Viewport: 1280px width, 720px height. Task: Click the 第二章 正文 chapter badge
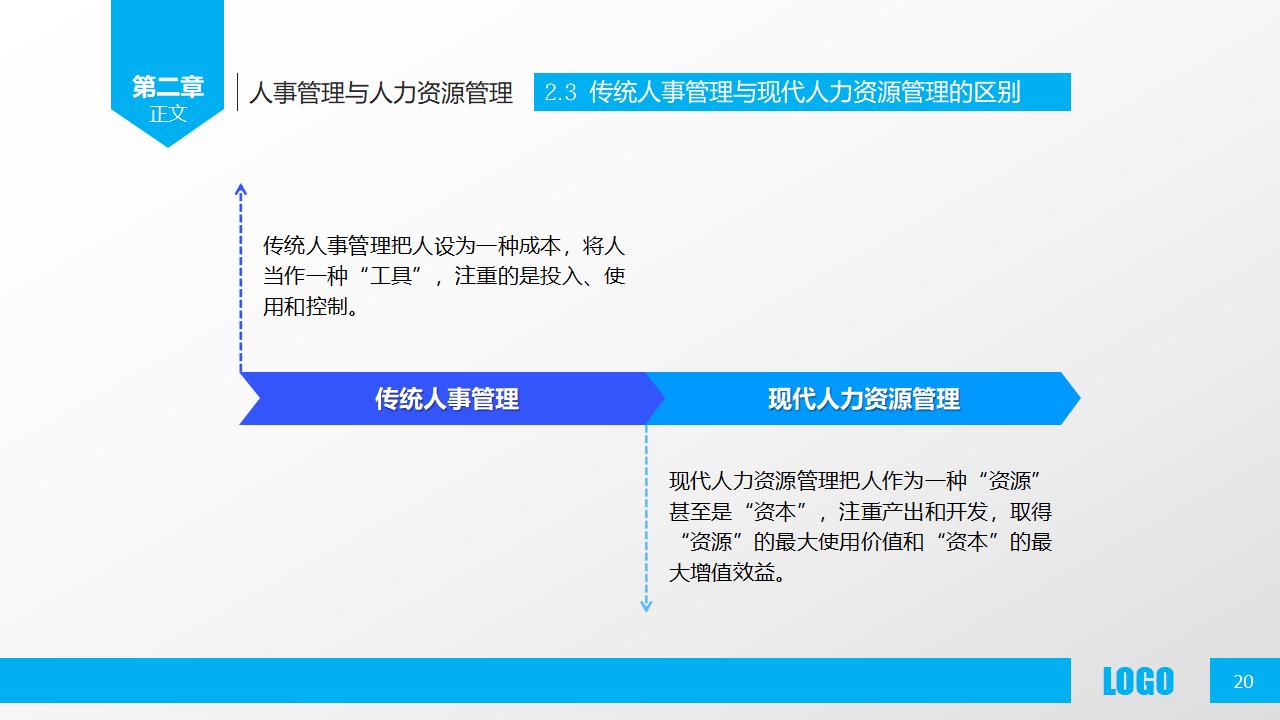click(x=167, y=74)
